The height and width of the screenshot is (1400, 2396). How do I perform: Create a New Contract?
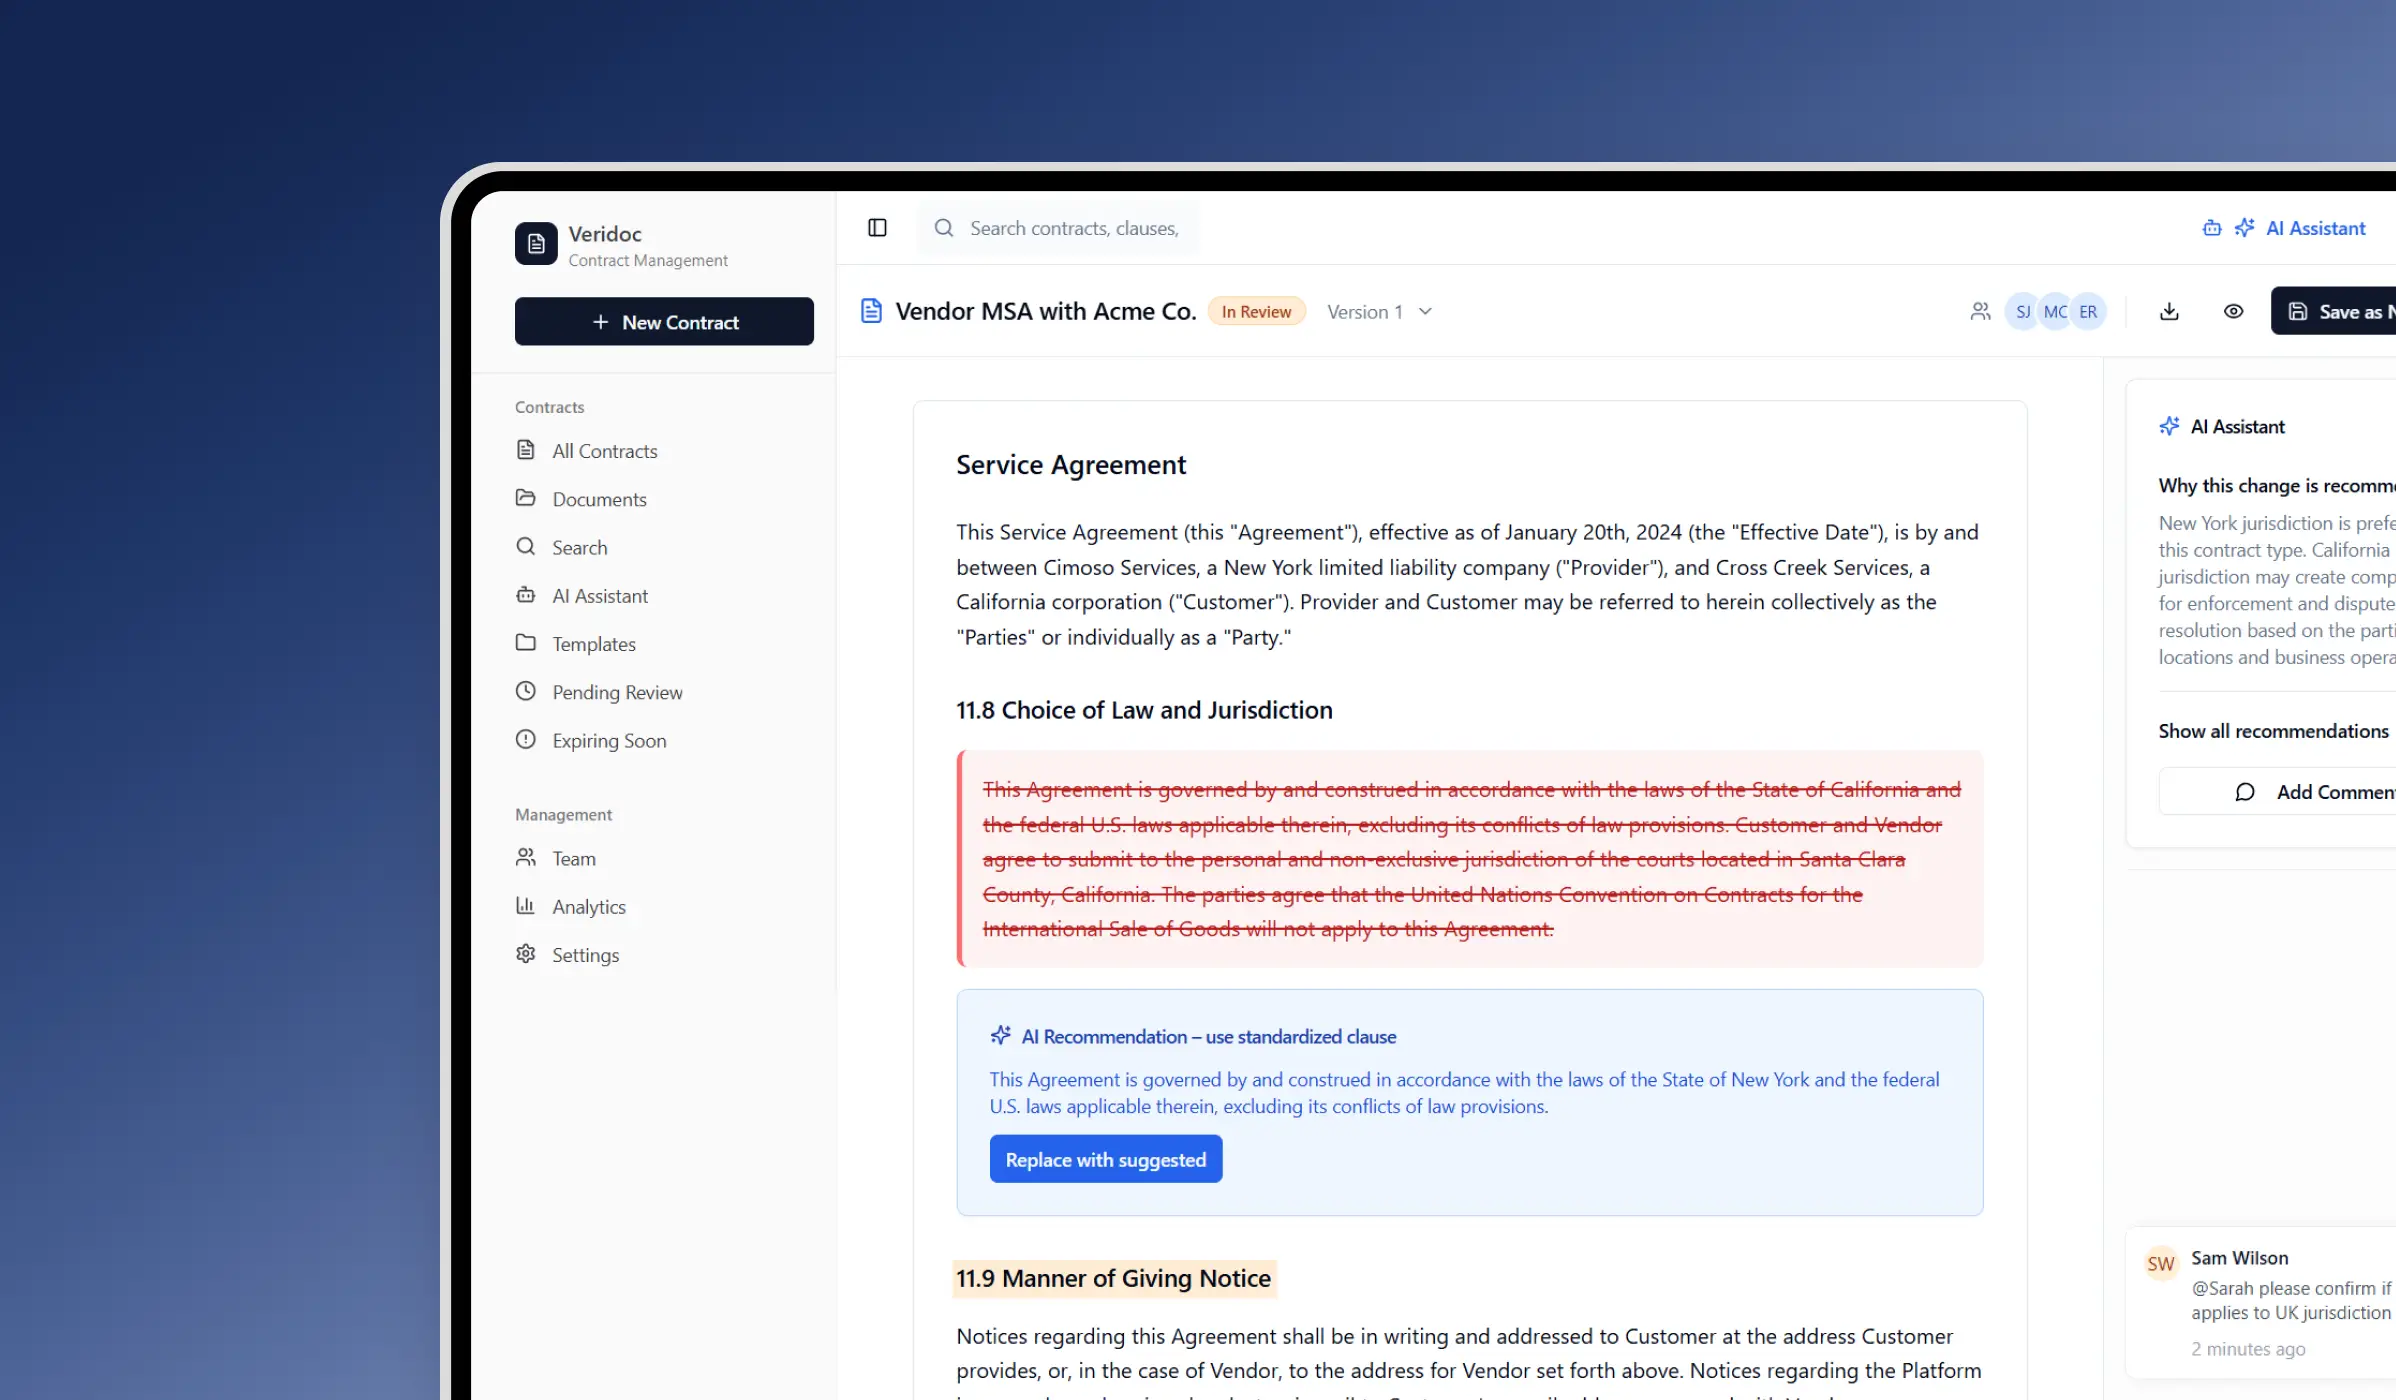point(664,321)
